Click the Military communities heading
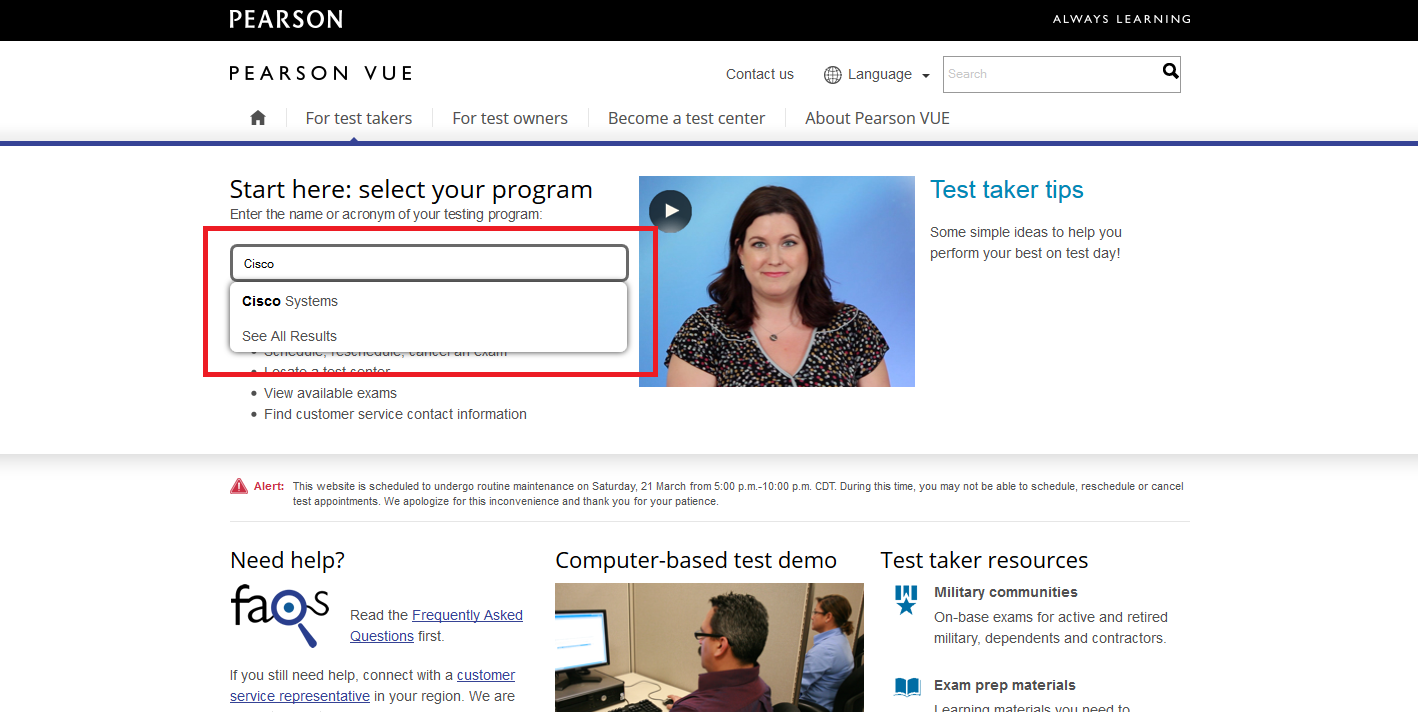 coord(1006,592)
